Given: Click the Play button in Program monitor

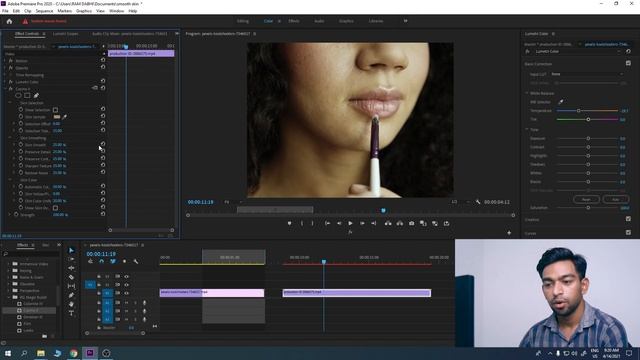Looking at the screenshot, I should click(x=350, y=223).
